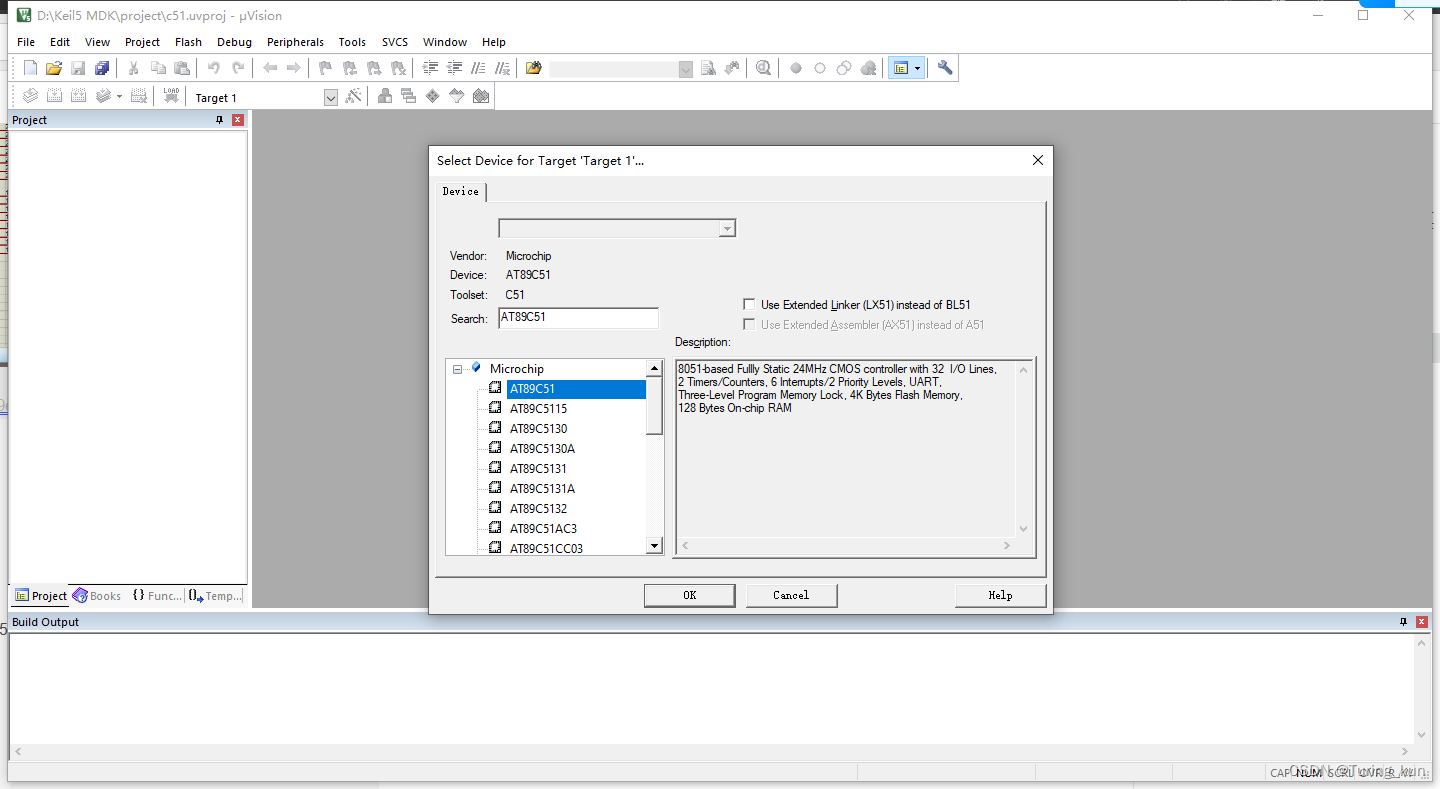Click the Paste icon

click(x=182, y=68)
